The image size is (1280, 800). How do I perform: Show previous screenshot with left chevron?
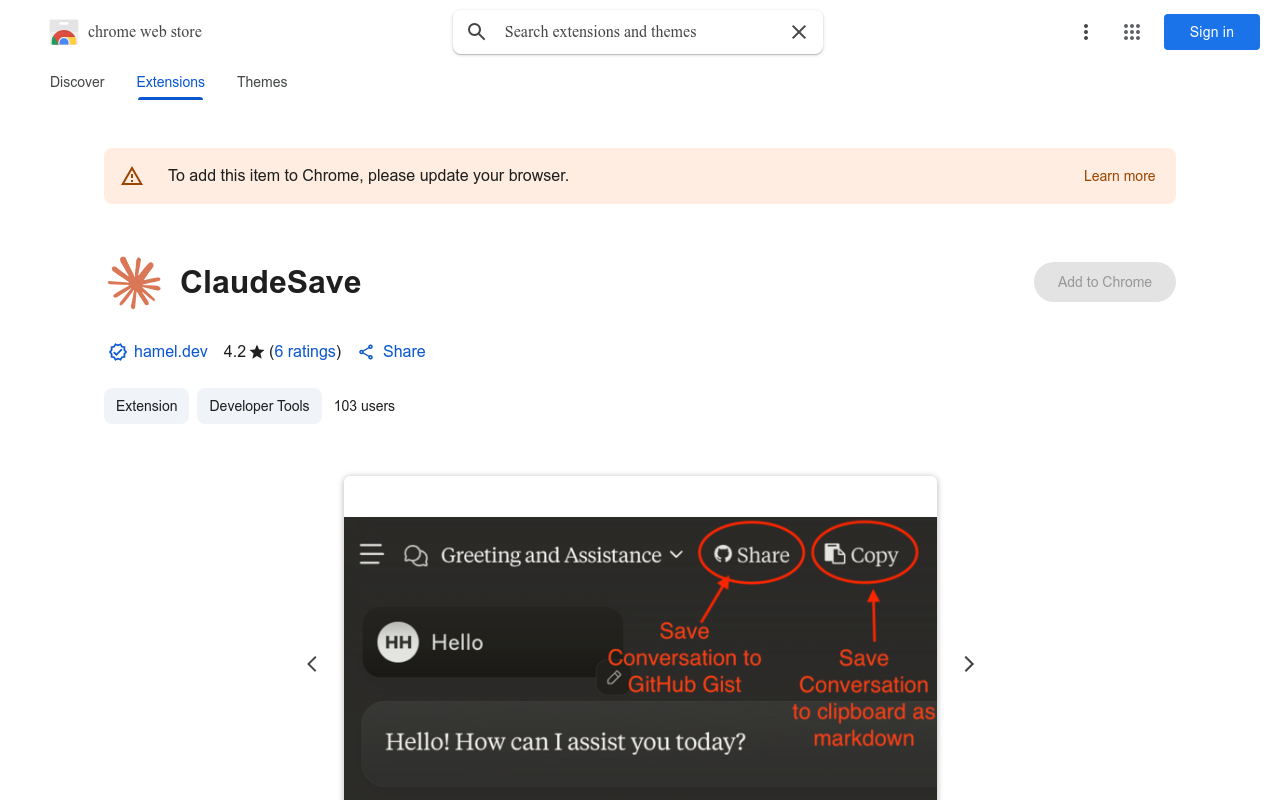(x=312, y=664)
